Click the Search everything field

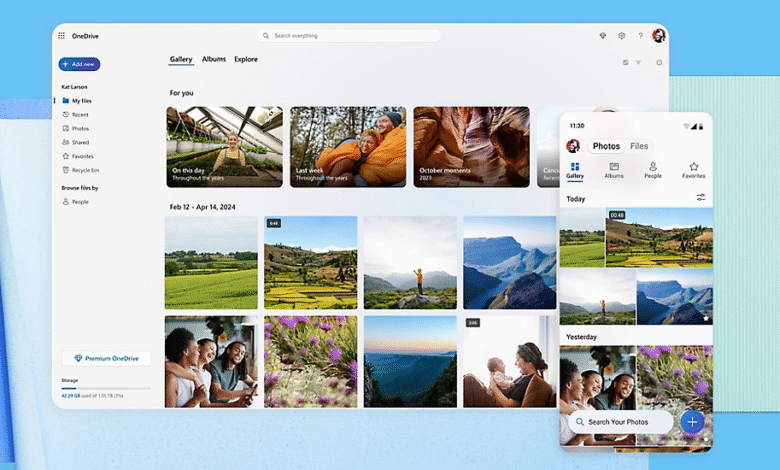click(348, 36)
